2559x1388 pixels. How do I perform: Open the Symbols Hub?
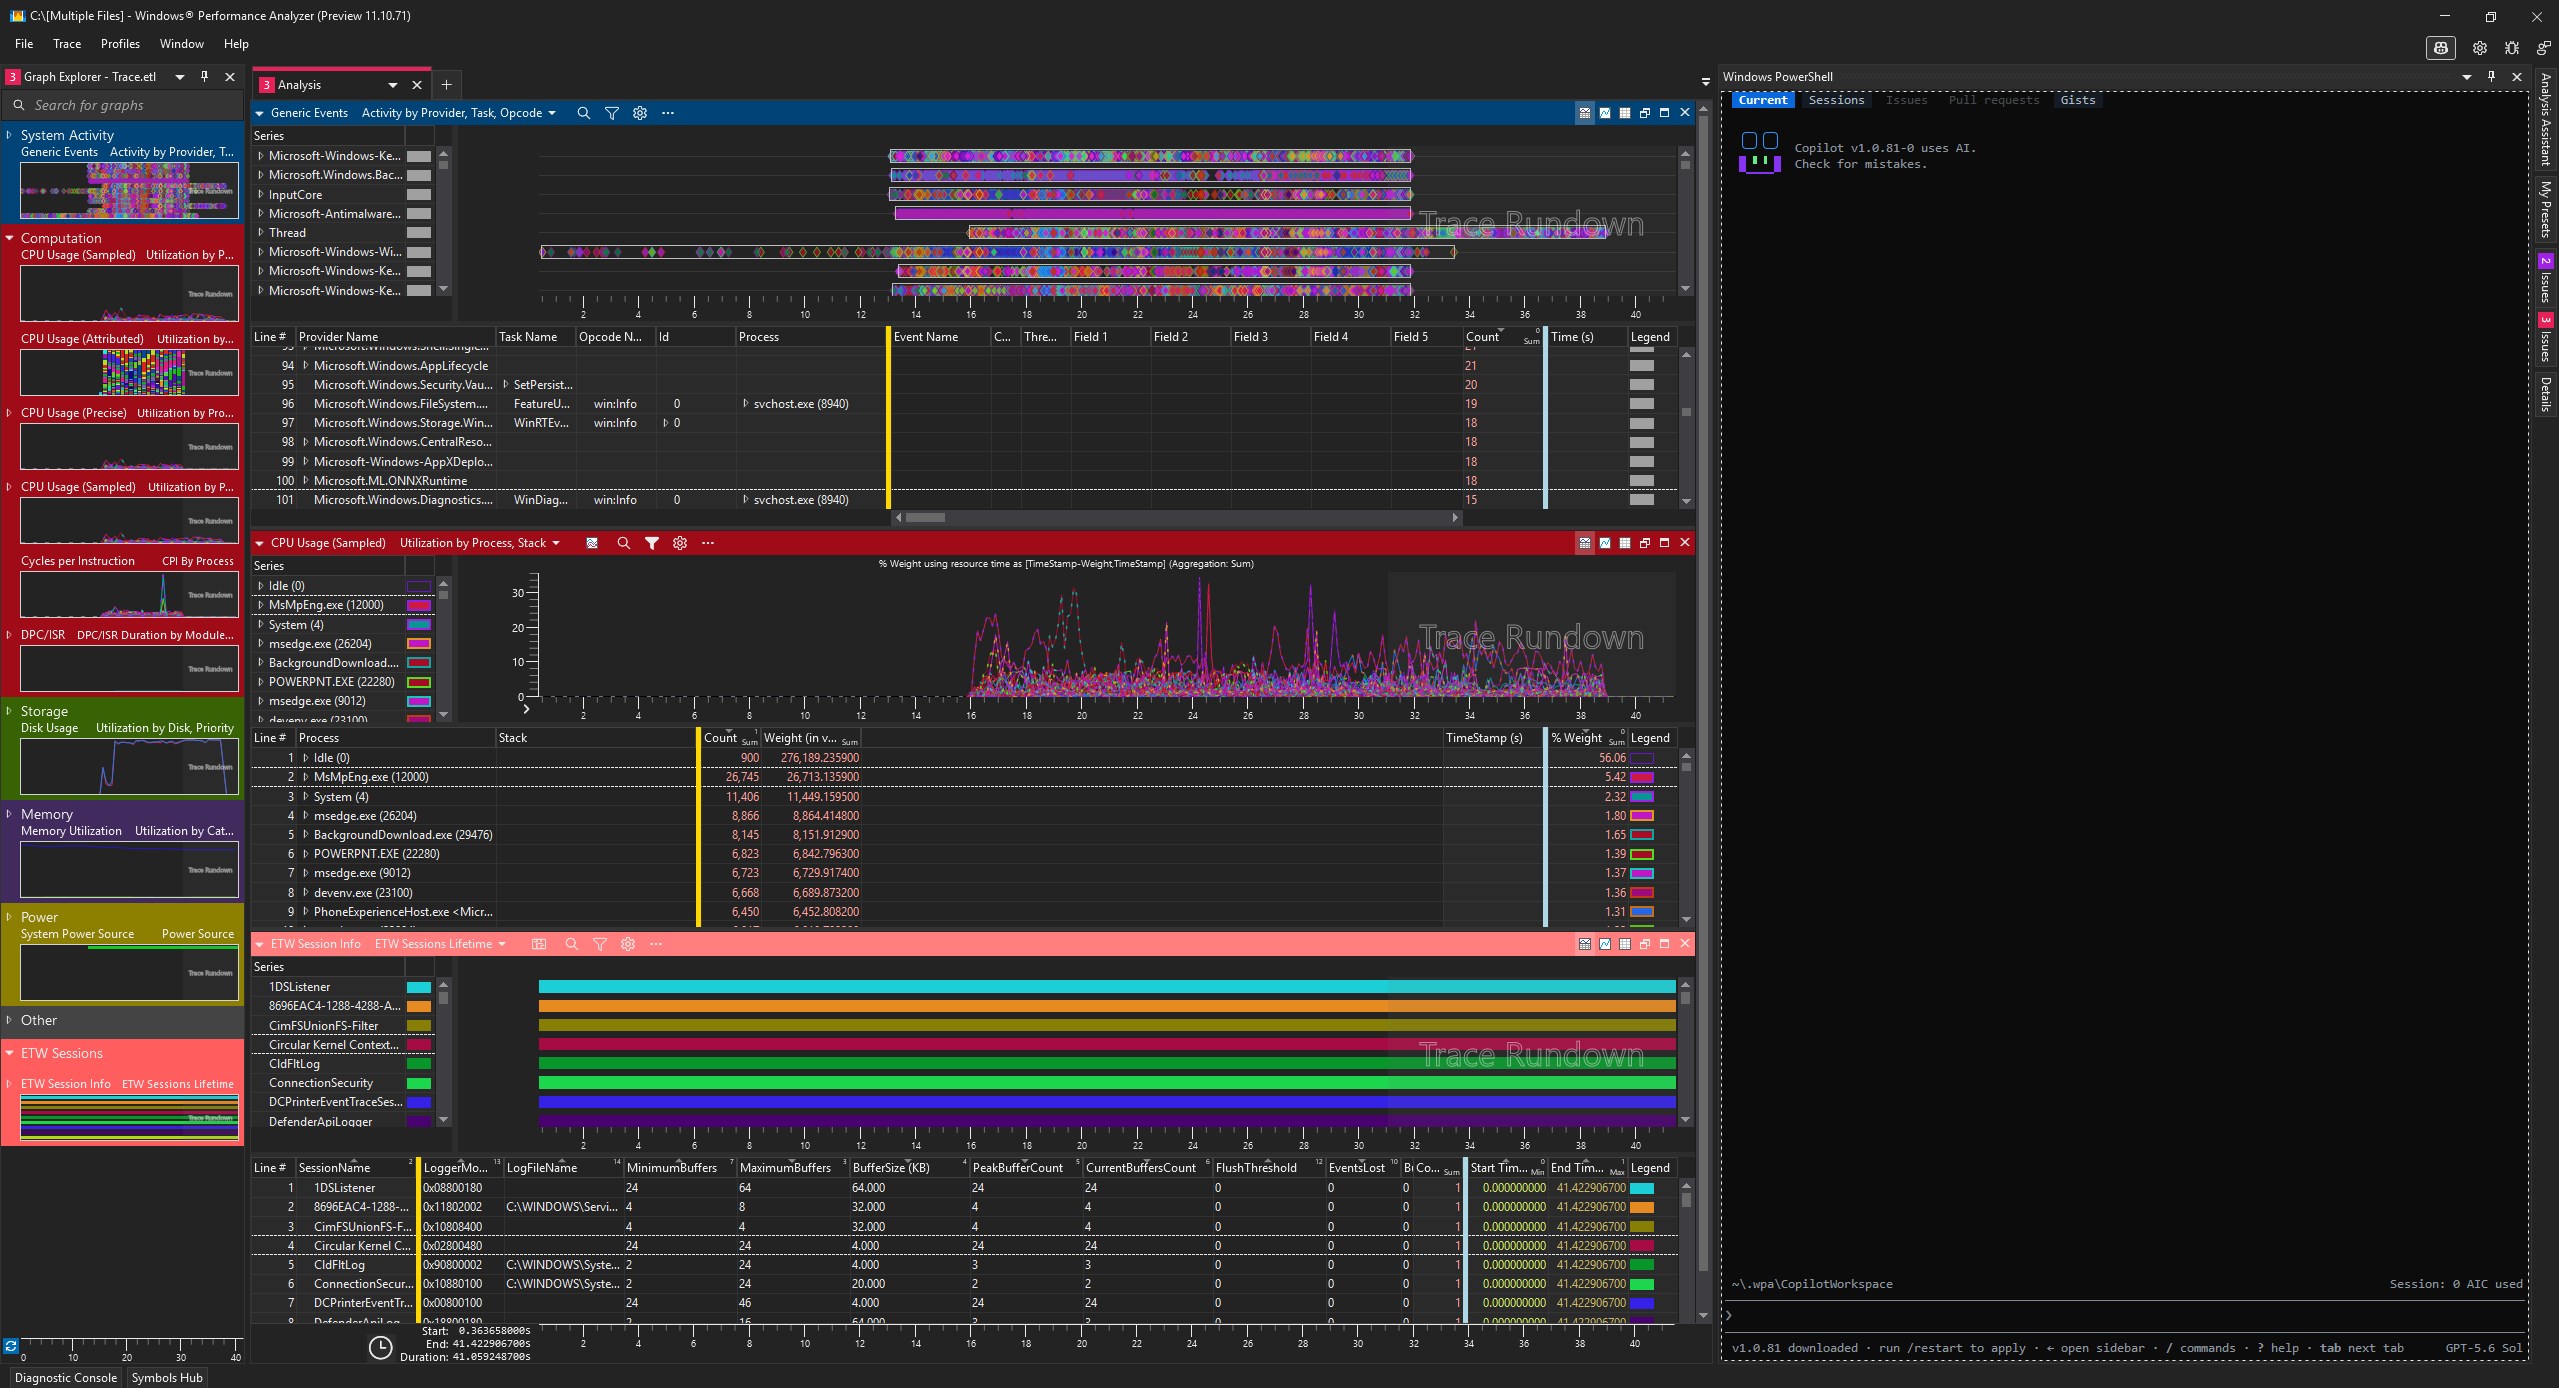[167, 1378]
